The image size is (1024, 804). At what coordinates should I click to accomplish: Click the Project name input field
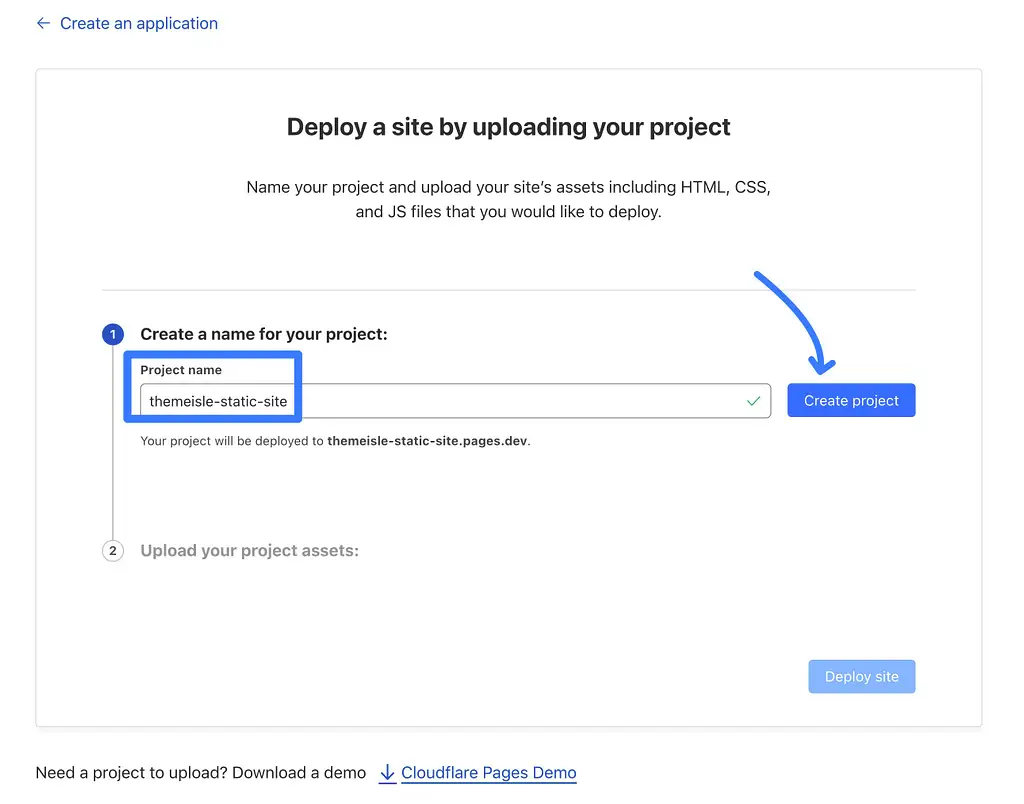pyautogui.click(x=450, y=400)
